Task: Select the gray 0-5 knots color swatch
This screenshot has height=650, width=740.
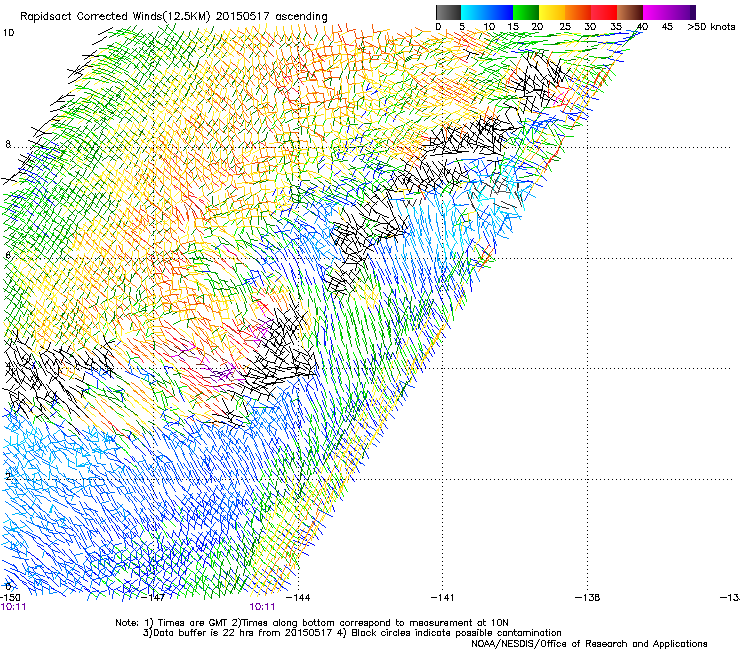Action: coord(448,12)
